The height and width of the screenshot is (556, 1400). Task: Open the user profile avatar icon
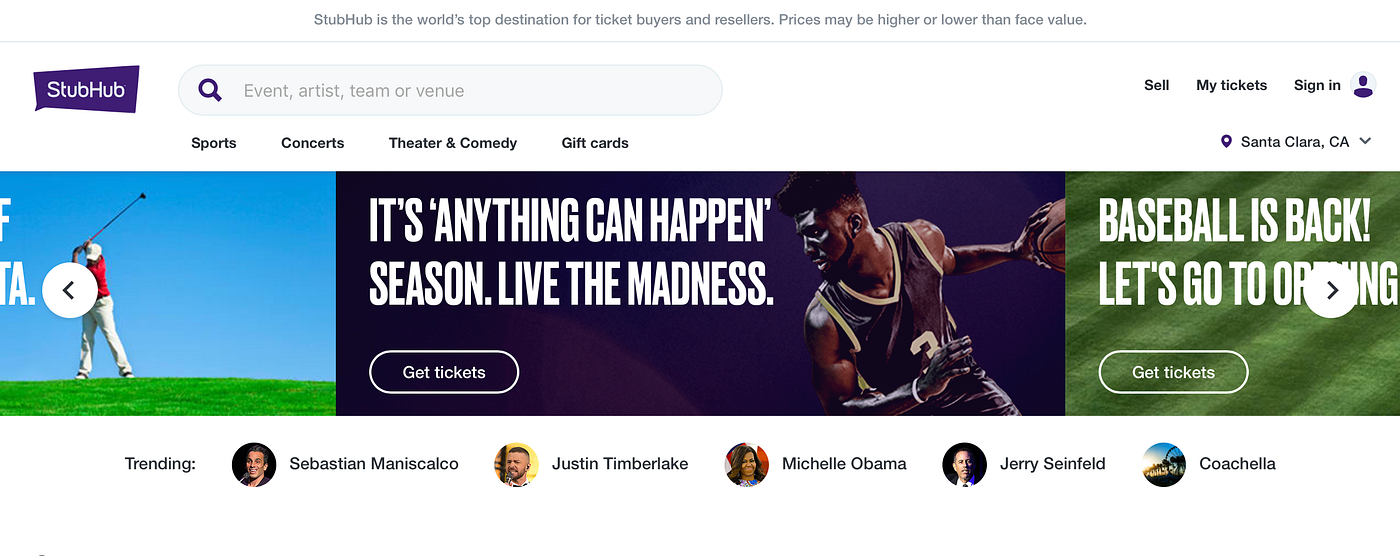(x=1363, y=85)
